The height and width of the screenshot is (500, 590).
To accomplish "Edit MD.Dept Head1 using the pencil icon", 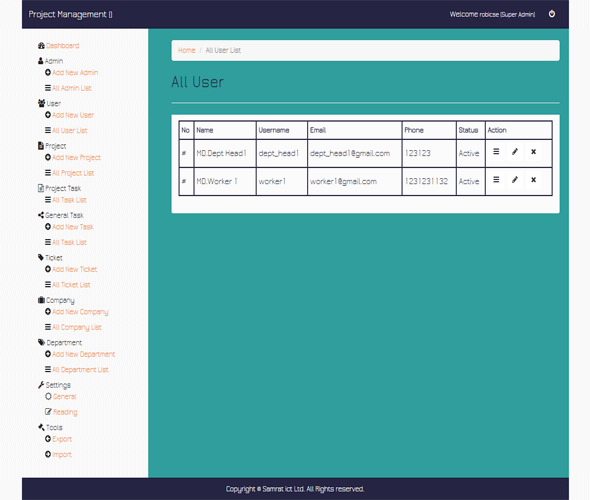I will click(x=514, y=152).
